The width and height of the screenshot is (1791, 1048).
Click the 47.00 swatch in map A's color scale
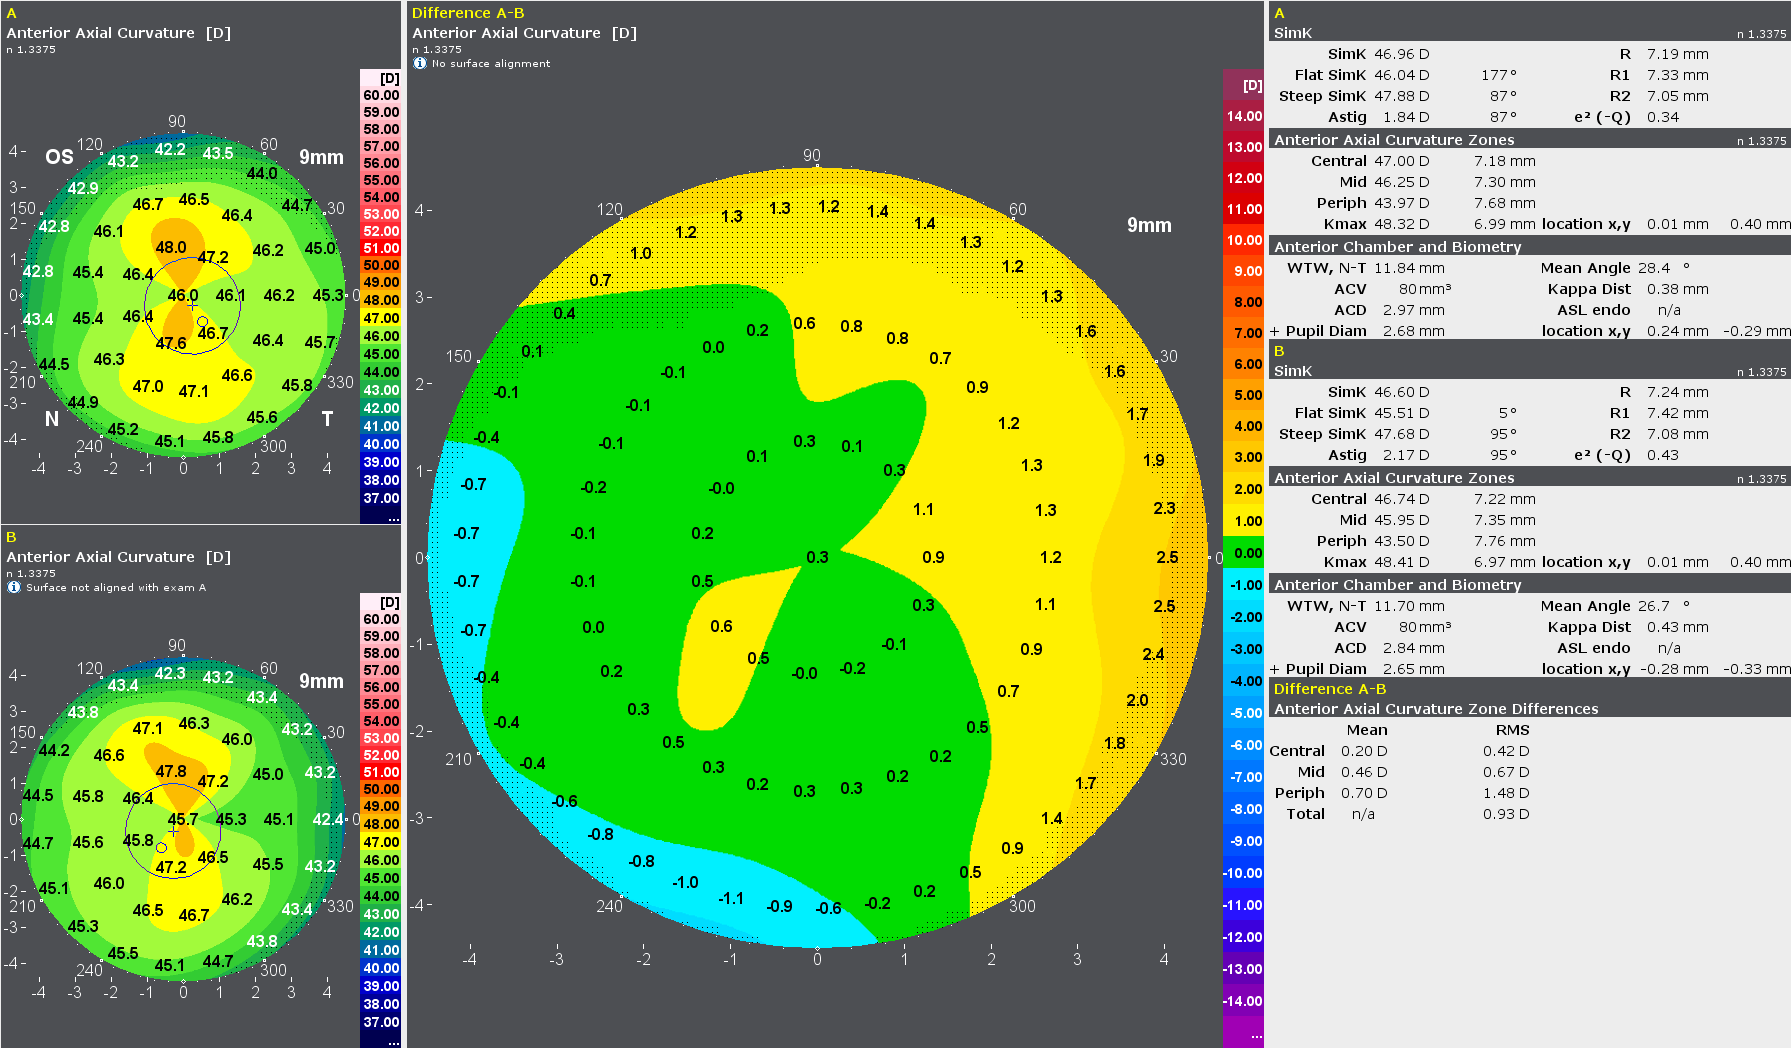coord(381,318)
